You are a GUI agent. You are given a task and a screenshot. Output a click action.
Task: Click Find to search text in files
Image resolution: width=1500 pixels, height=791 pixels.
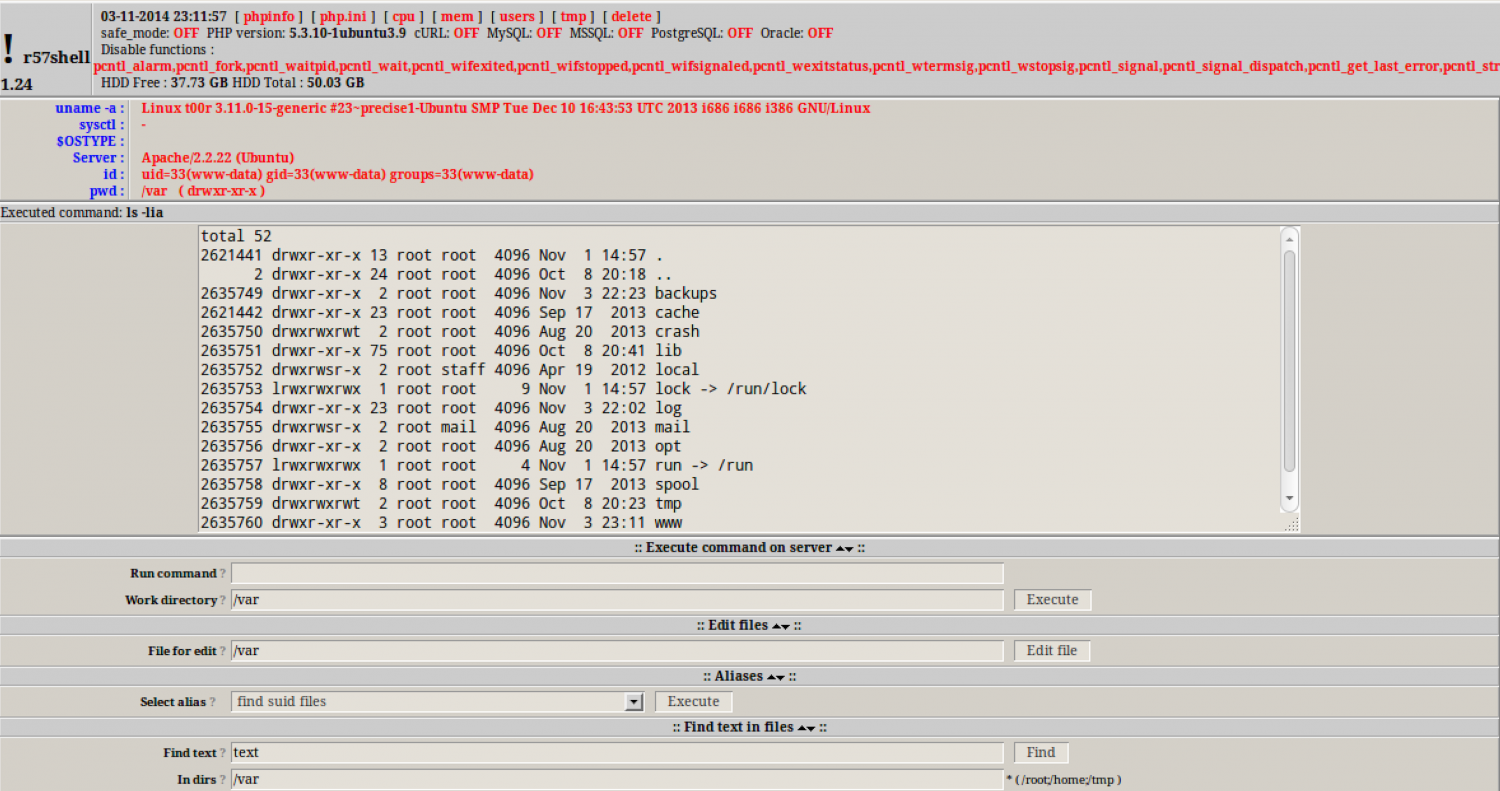[x=1040, y=752]
